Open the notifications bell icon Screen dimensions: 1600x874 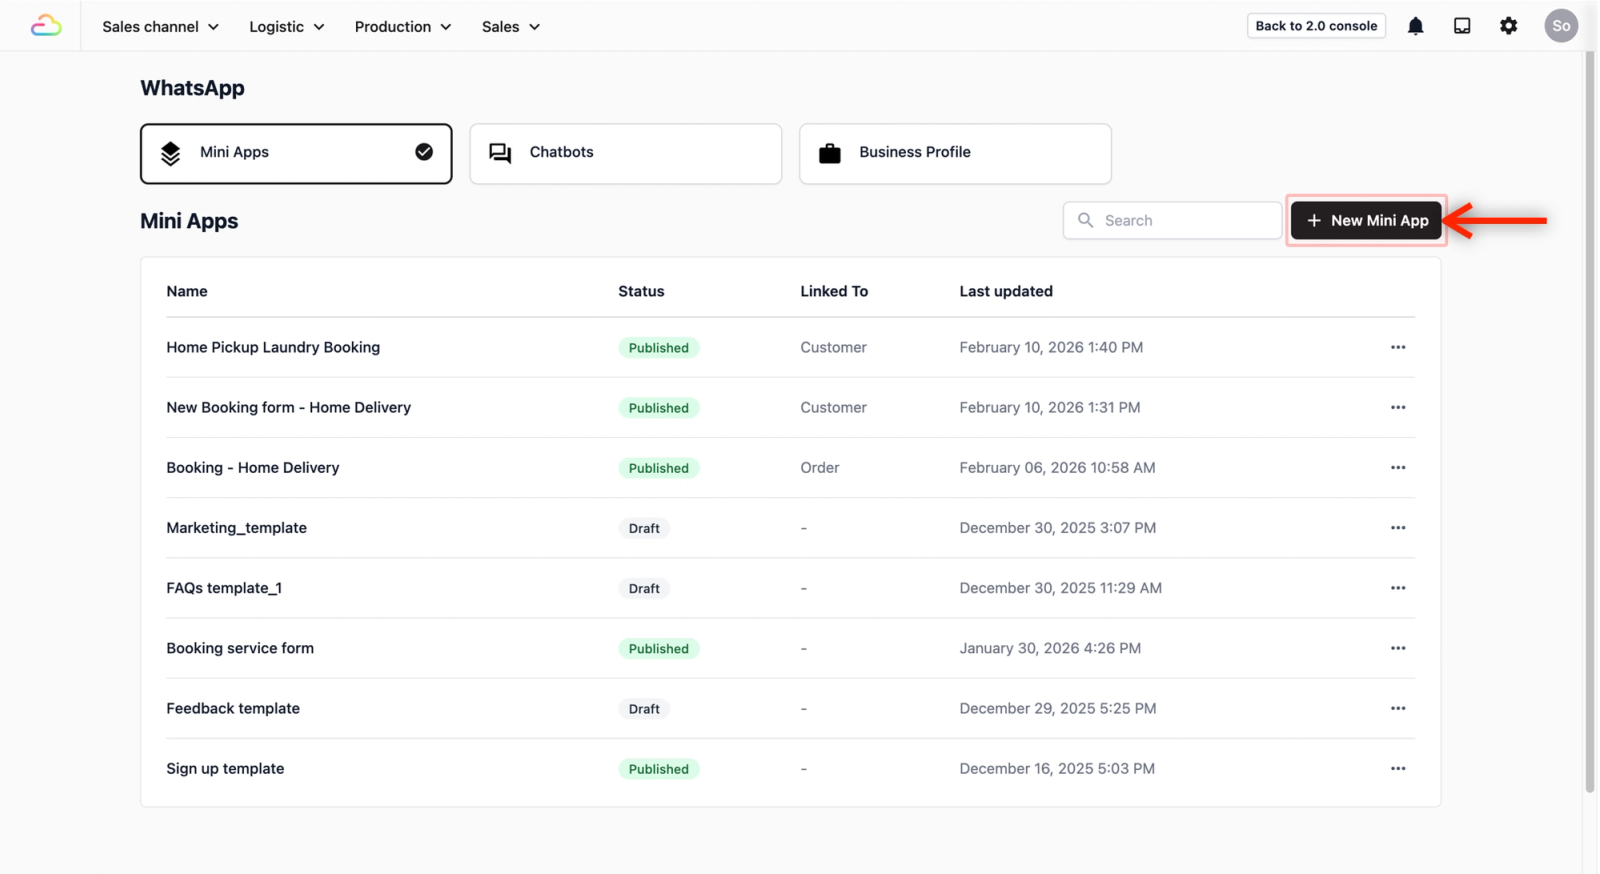[1415, 26]
